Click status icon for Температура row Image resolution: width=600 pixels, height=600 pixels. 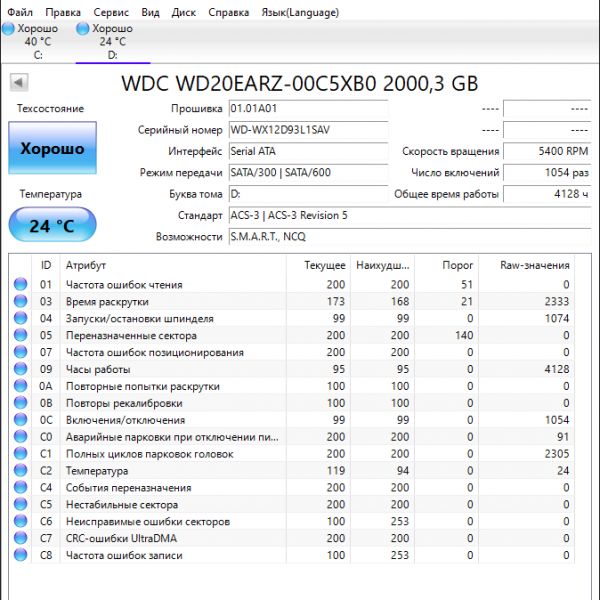click(x=20, y=471)
